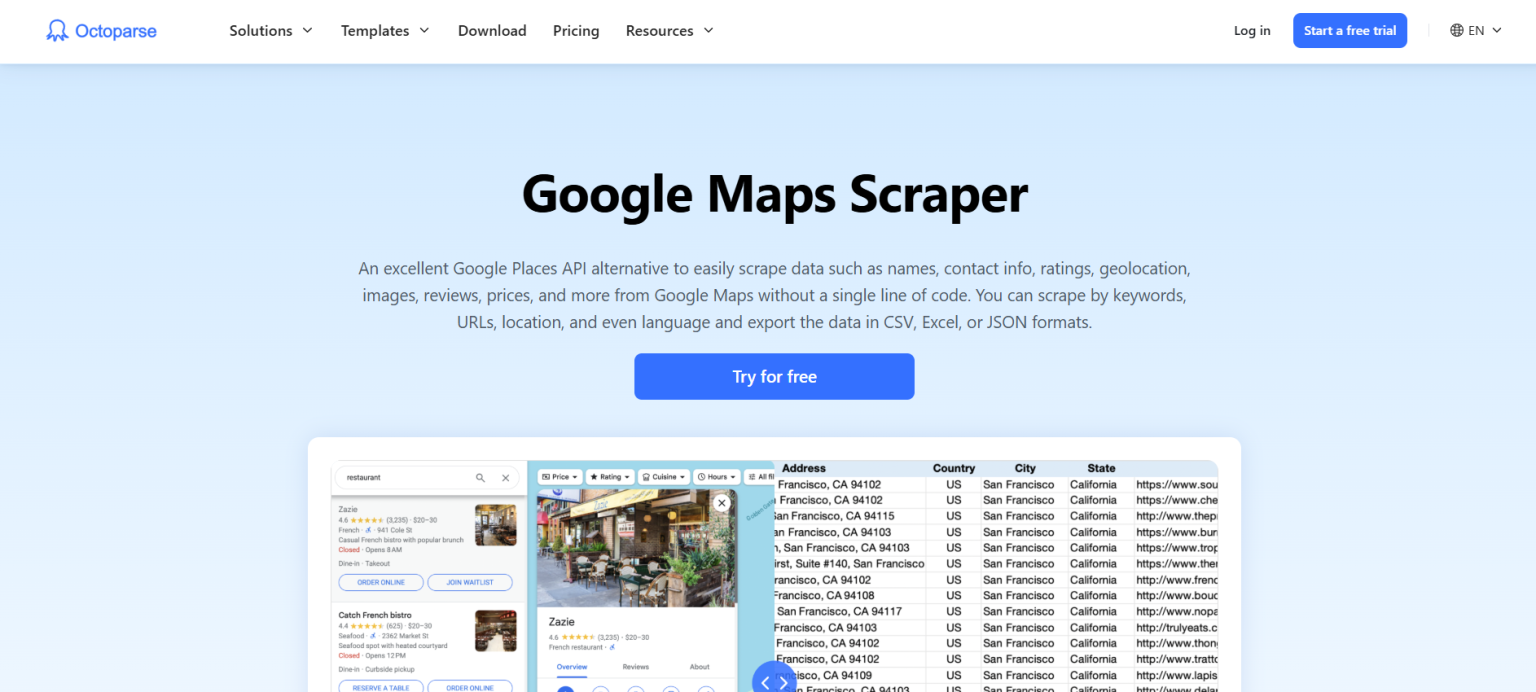The height and width of the screenshot is (692, 1536).
Task: Click the Try for free button
Action: tap(774, 376)
